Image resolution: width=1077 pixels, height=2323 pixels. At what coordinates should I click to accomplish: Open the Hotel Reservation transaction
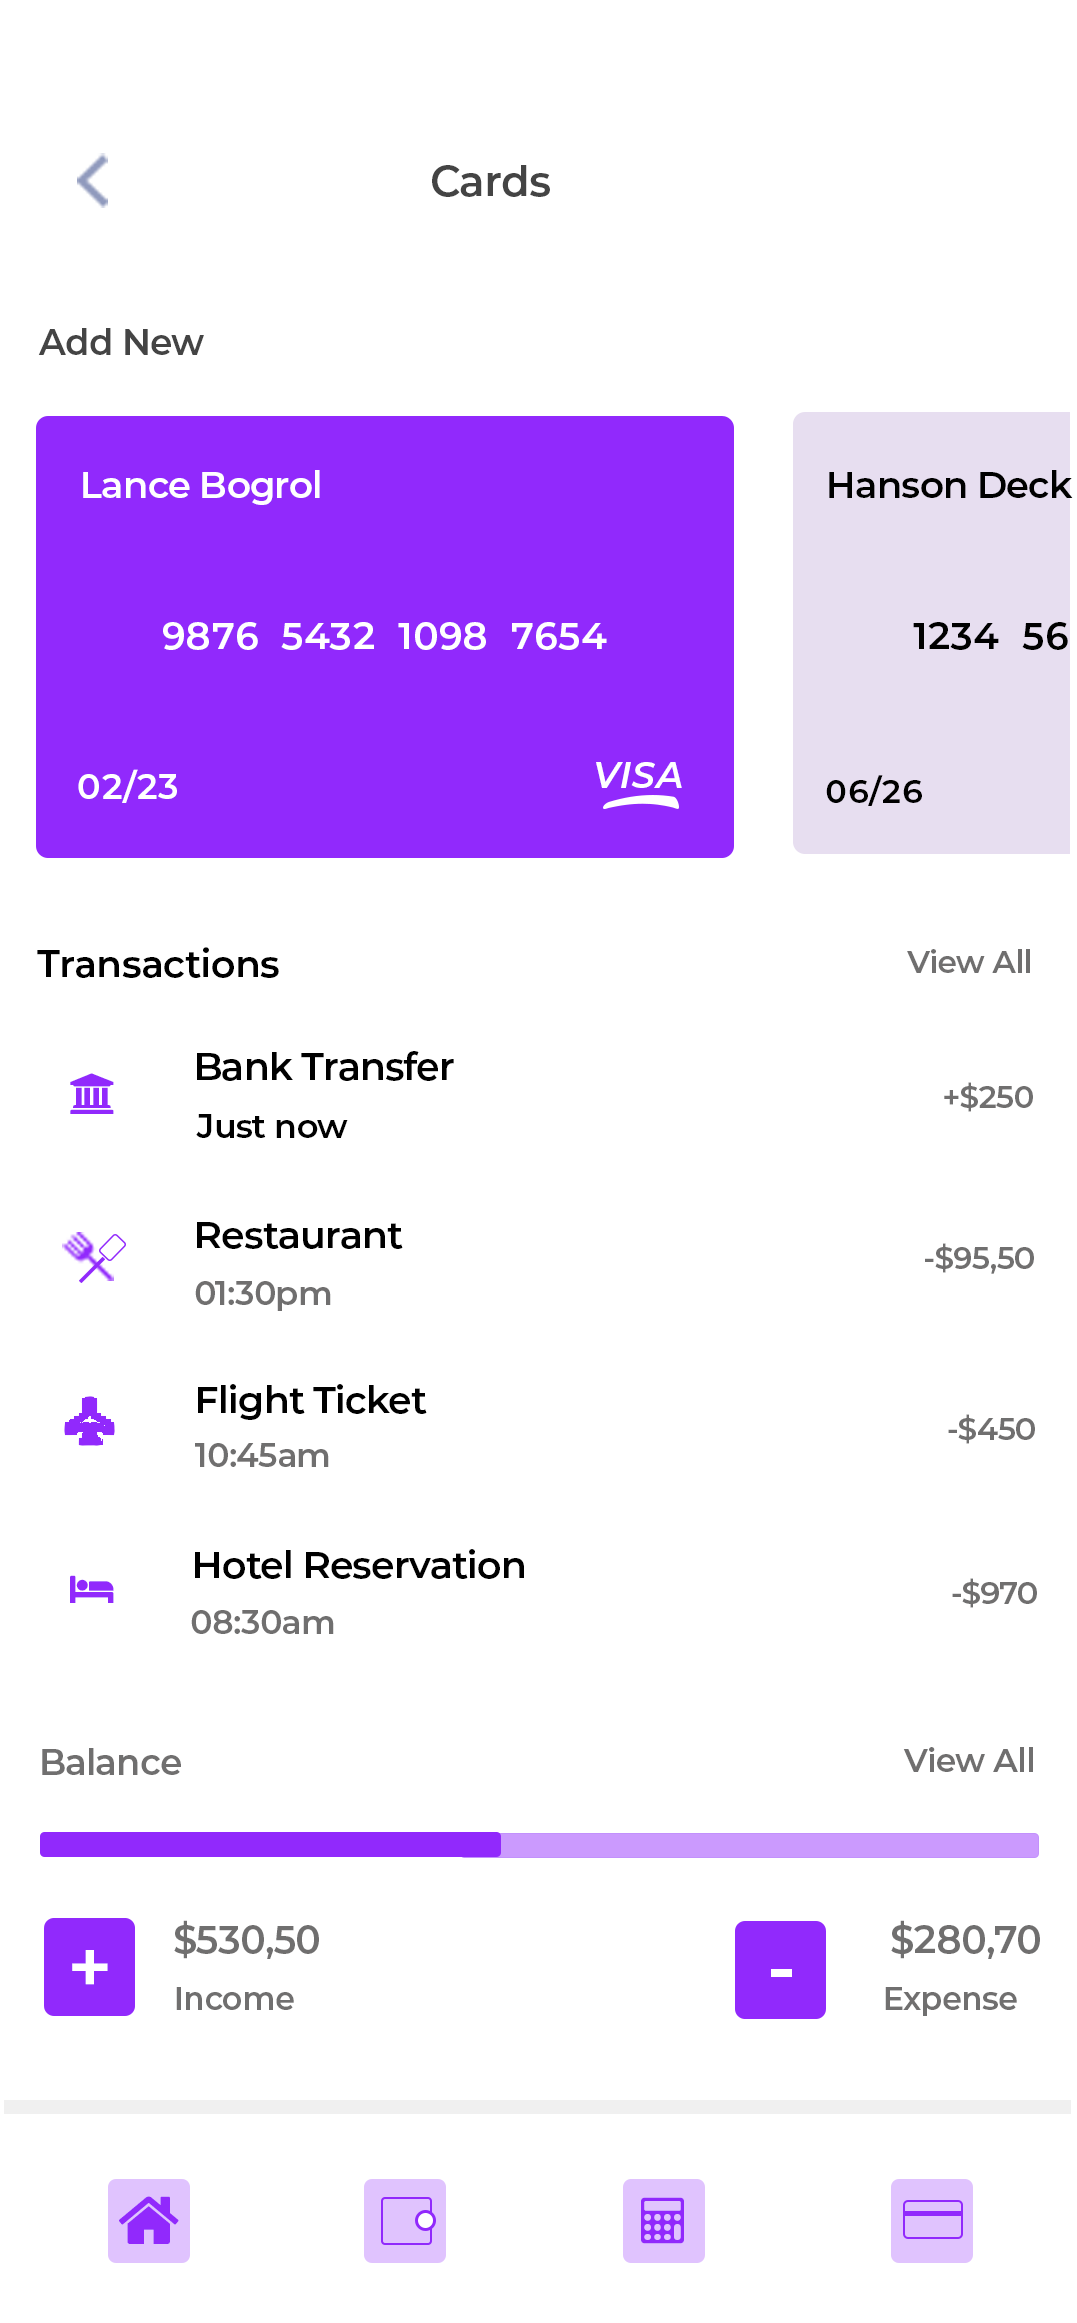coord(538,1592)
